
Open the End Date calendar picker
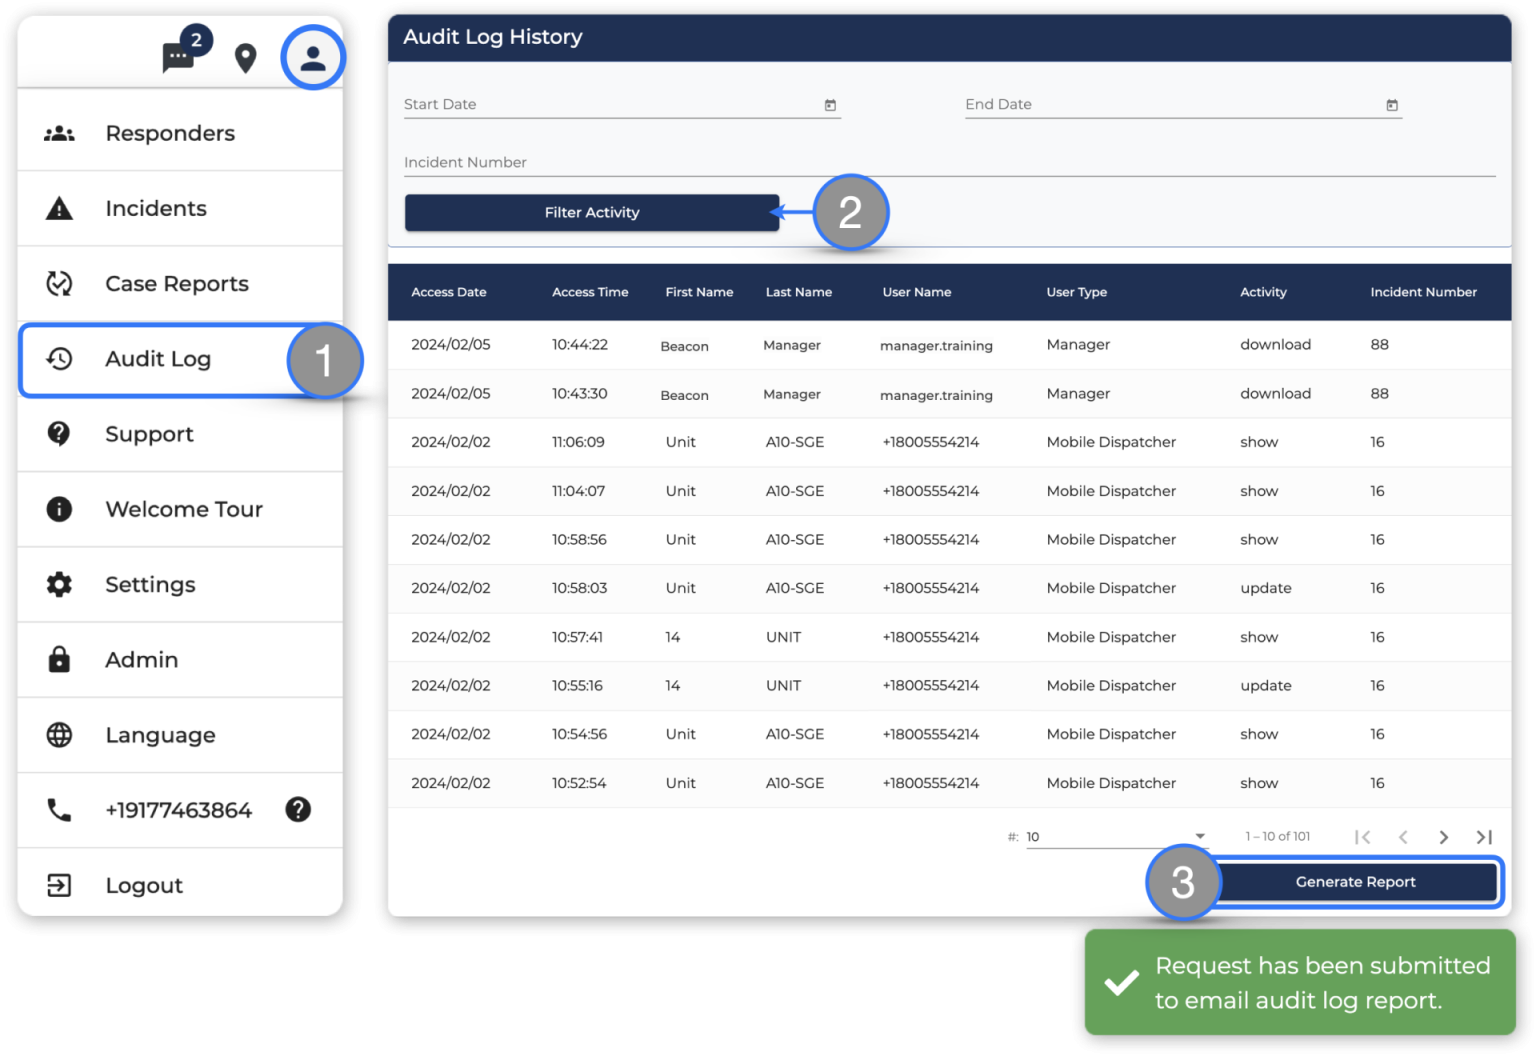pyautogui.click(x=1392, y=103)
